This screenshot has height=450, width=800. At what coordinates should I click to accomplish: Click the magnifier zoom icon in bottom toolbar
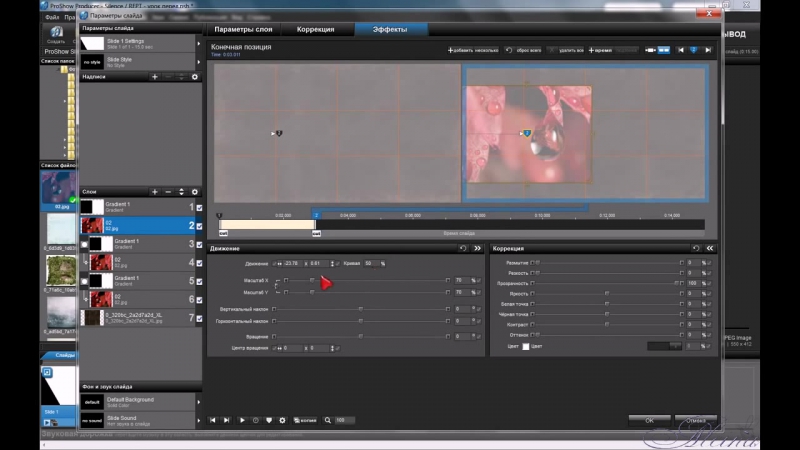[328, 420]
